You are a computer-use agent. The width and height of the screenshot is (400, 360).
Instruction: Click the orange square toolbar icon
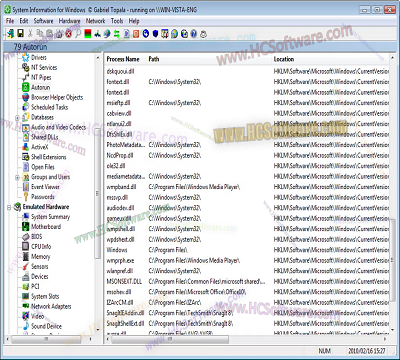[x=136, y=33]
